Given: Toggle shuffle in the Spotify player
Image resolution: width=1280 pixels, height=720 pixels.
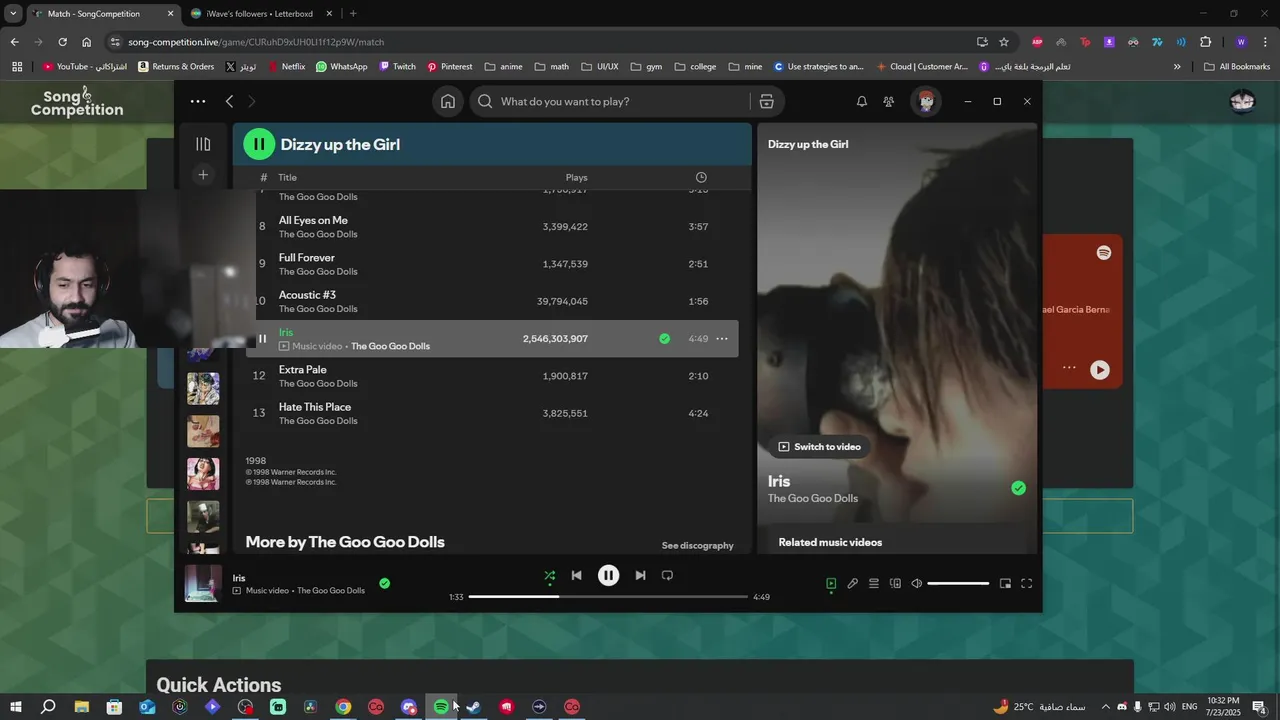Looking at the screenshot, I should tap(549, 575).
